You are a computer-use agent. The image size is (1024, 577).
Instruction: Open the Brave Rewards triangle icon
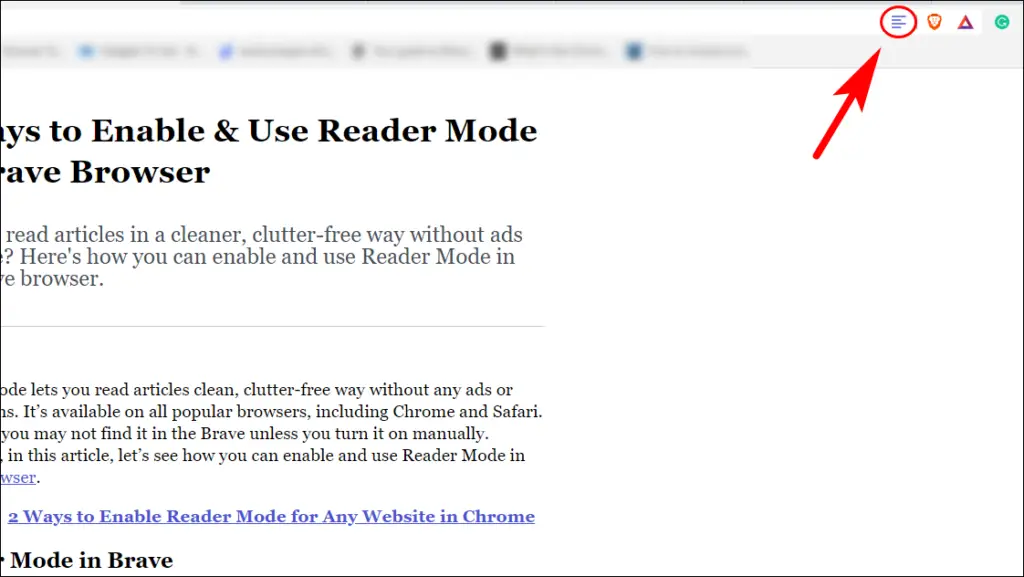[966, 23]
